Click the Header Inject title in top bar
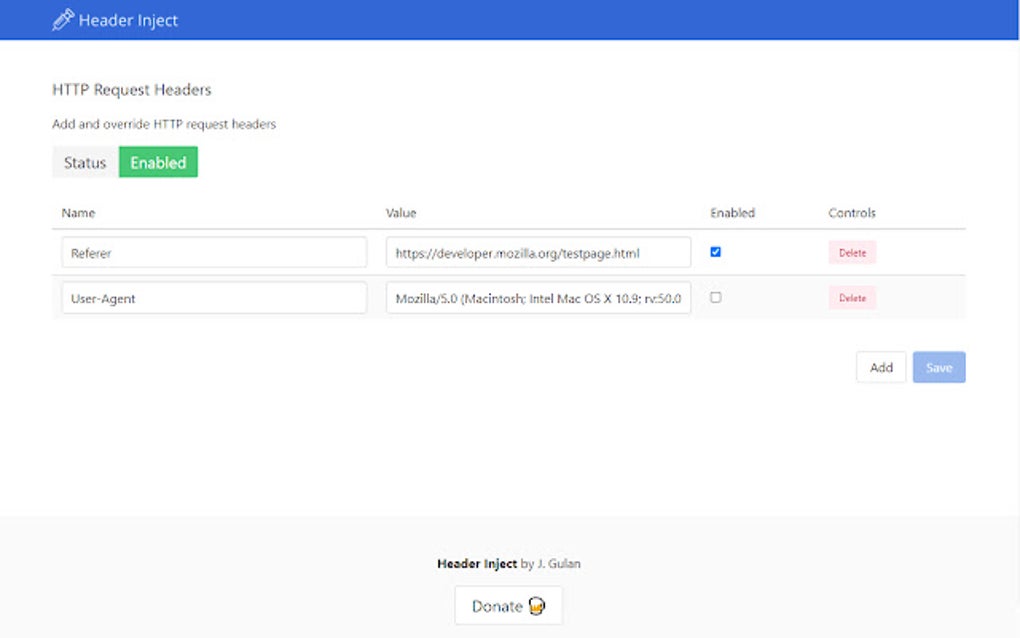 click(x=128, y=20)
